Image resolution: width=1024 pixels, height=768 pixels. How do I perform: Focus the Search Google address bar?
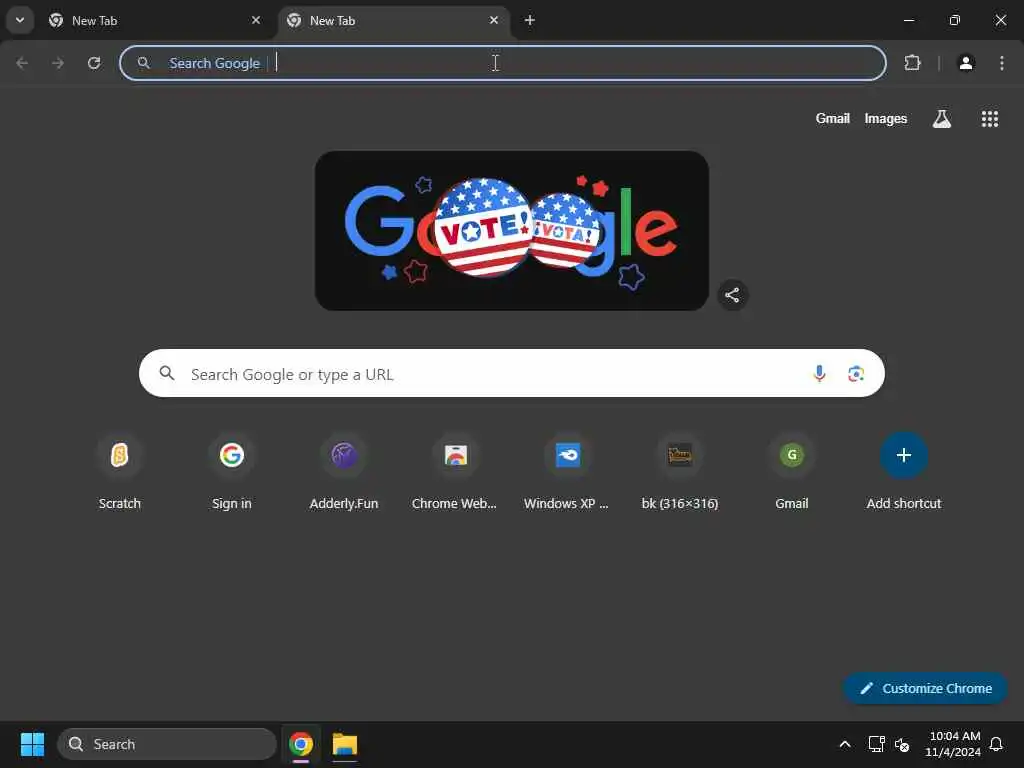point(502,63)
